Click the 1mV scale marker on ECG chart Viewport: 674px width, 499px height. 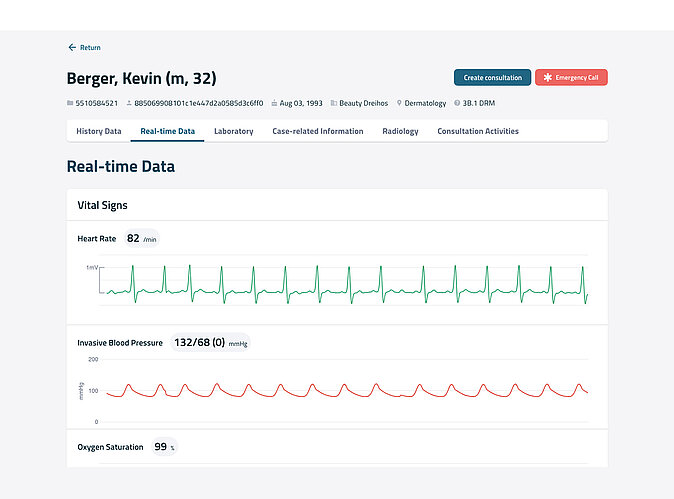point(92,267)
